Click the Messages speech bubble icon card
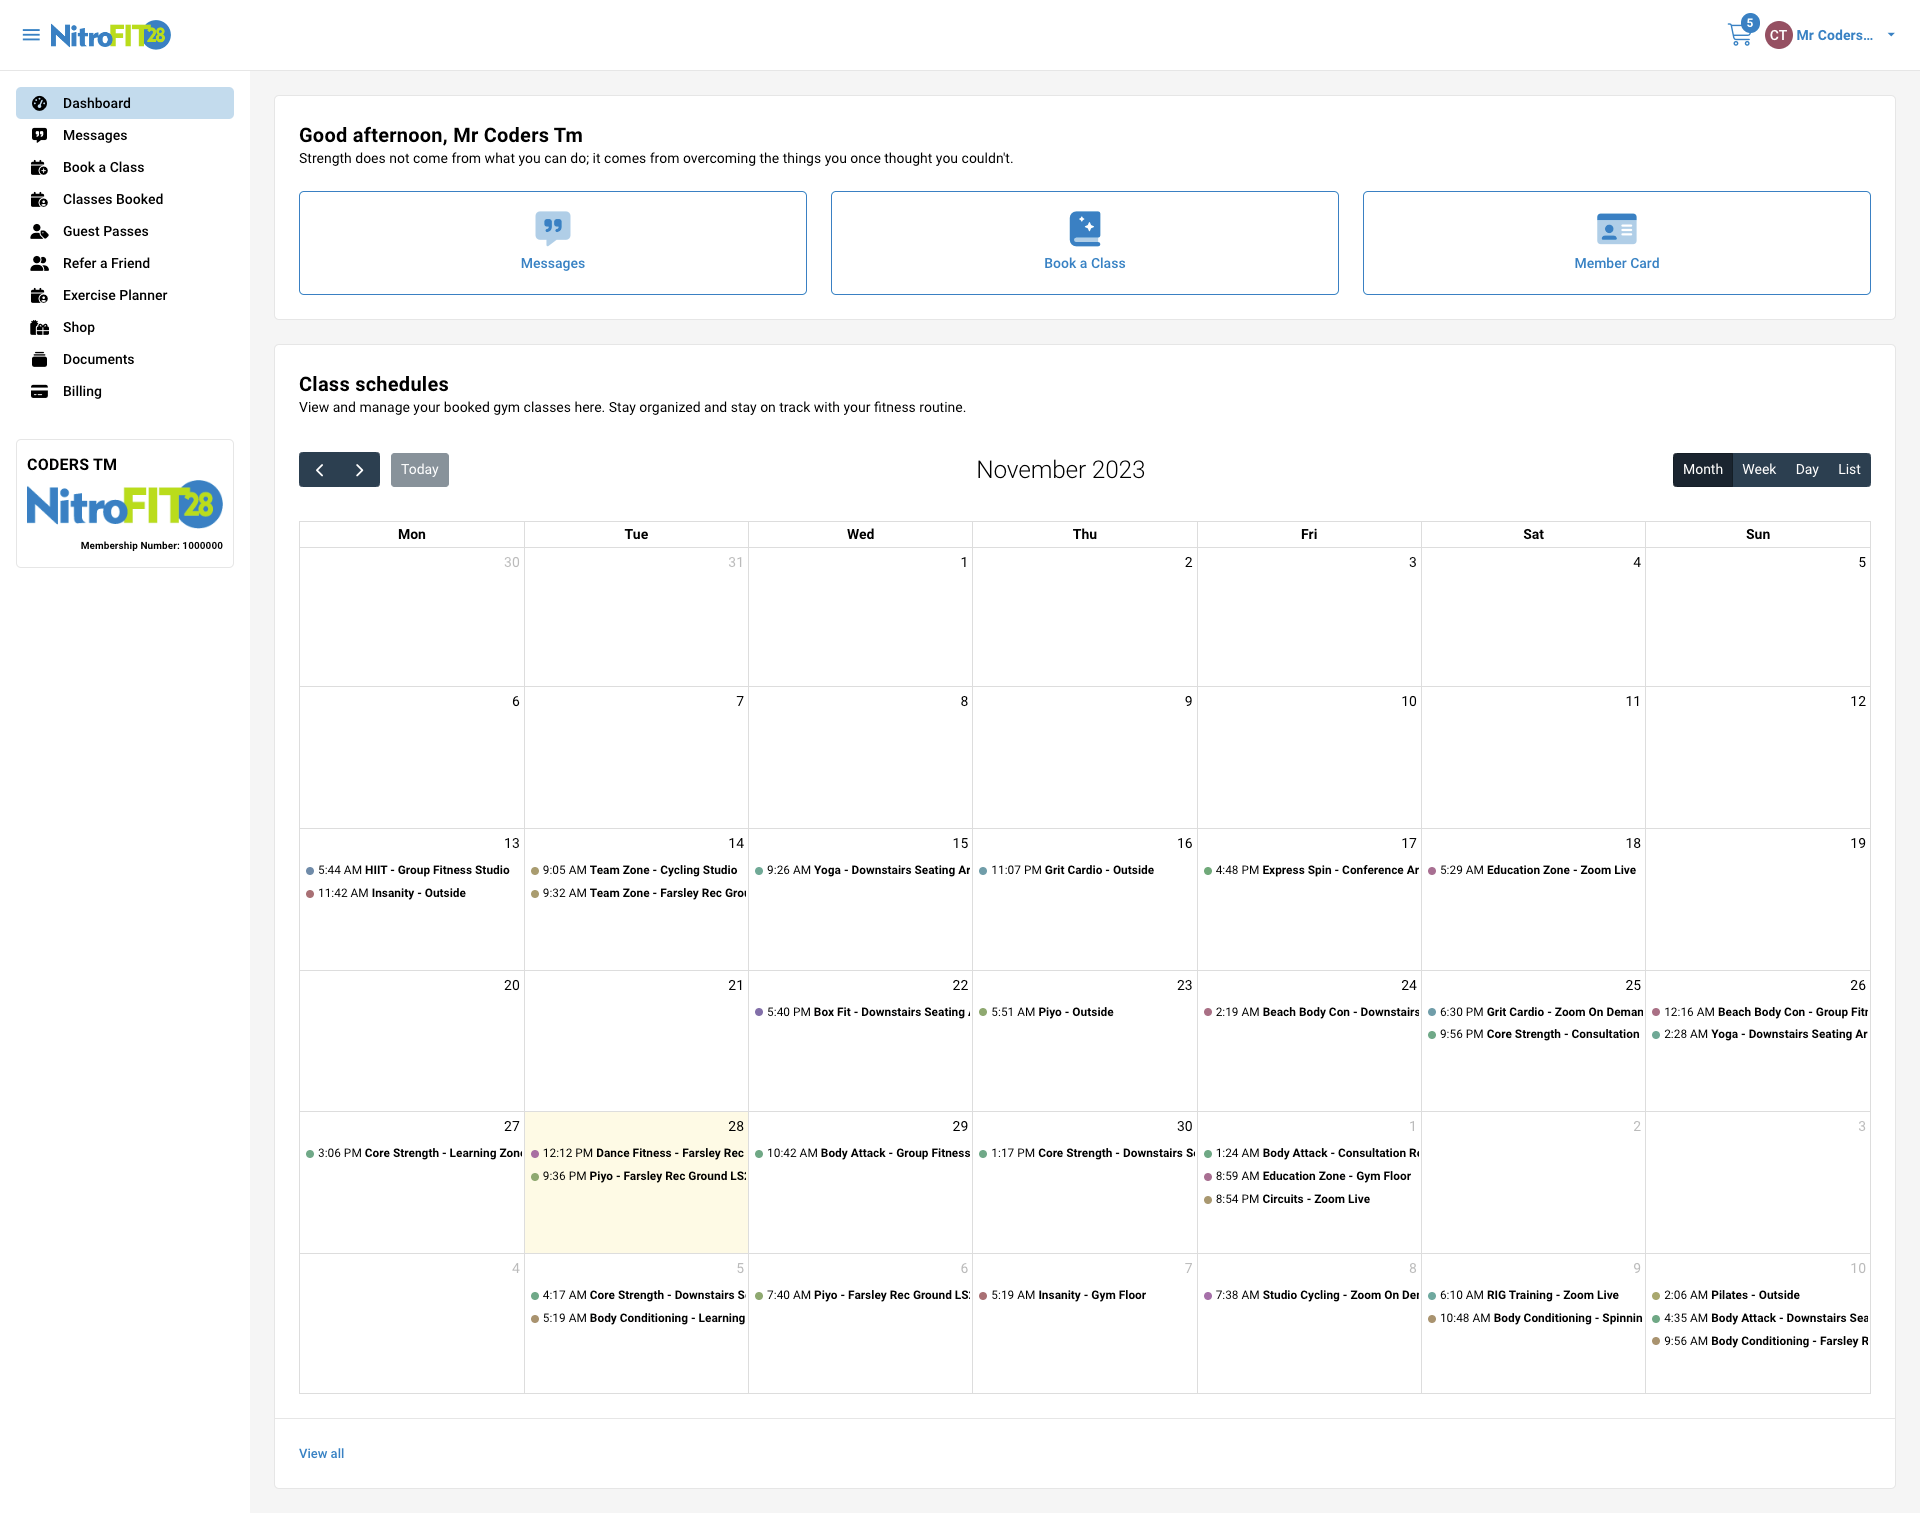 pyautogui.click(x=552, y=228)
